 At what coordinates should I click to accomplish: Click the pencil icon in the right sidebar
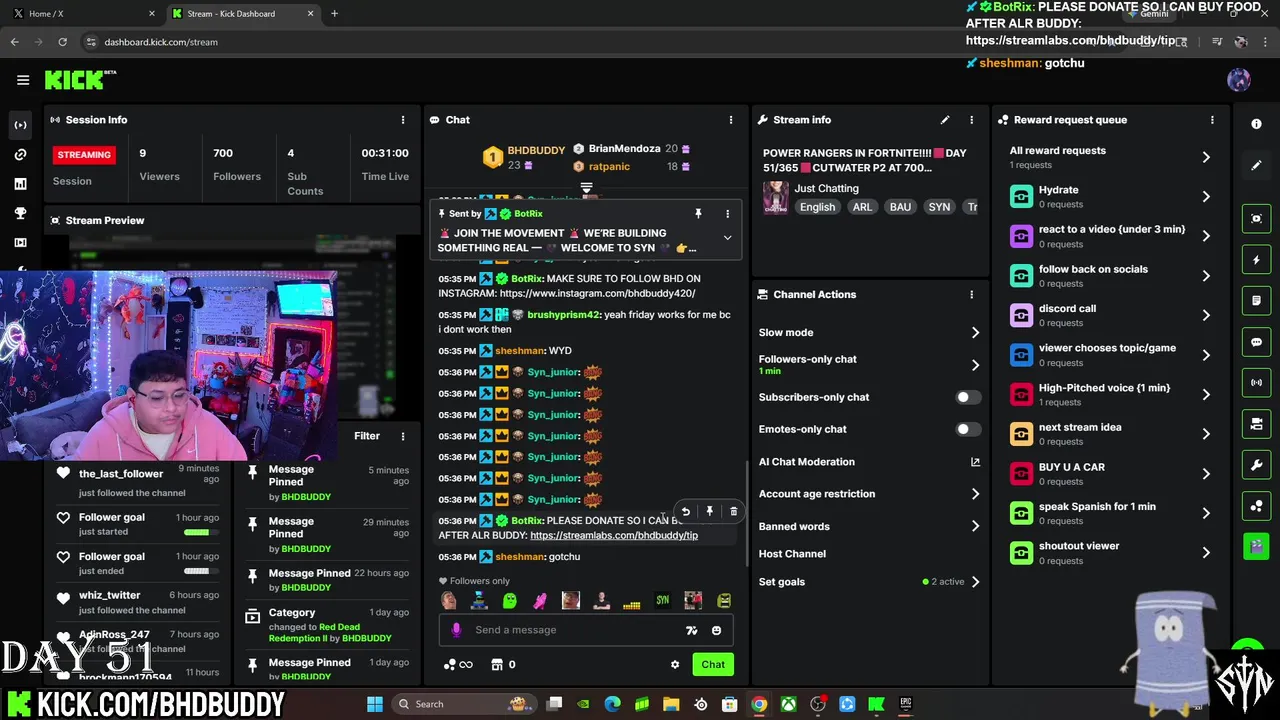click(x=1256, y=166)
